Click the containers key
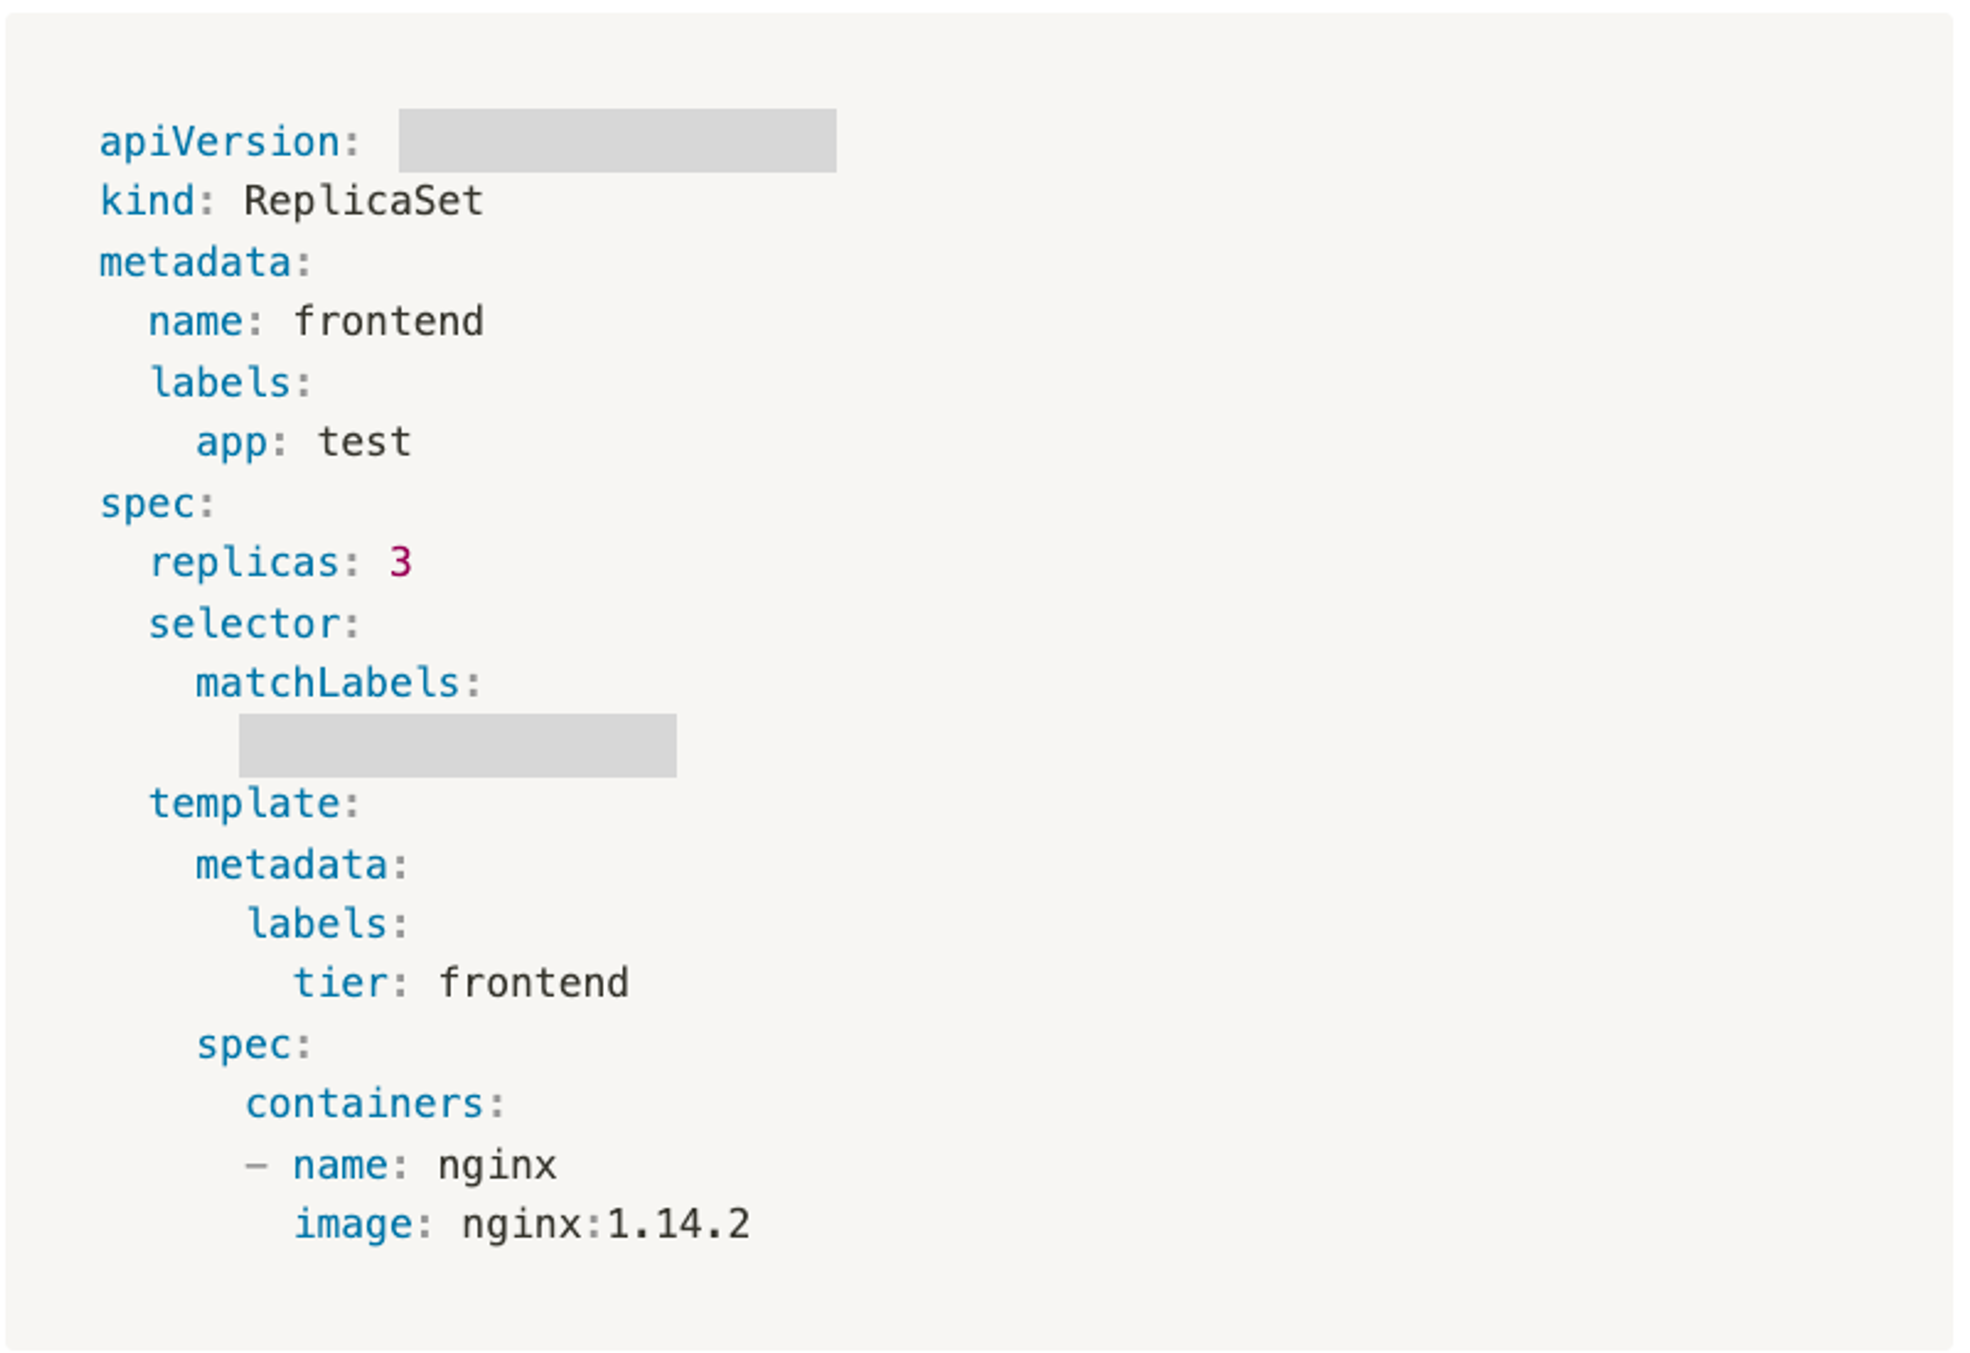Viewport: 1970px width, 1353px height. coord(364,1104)
